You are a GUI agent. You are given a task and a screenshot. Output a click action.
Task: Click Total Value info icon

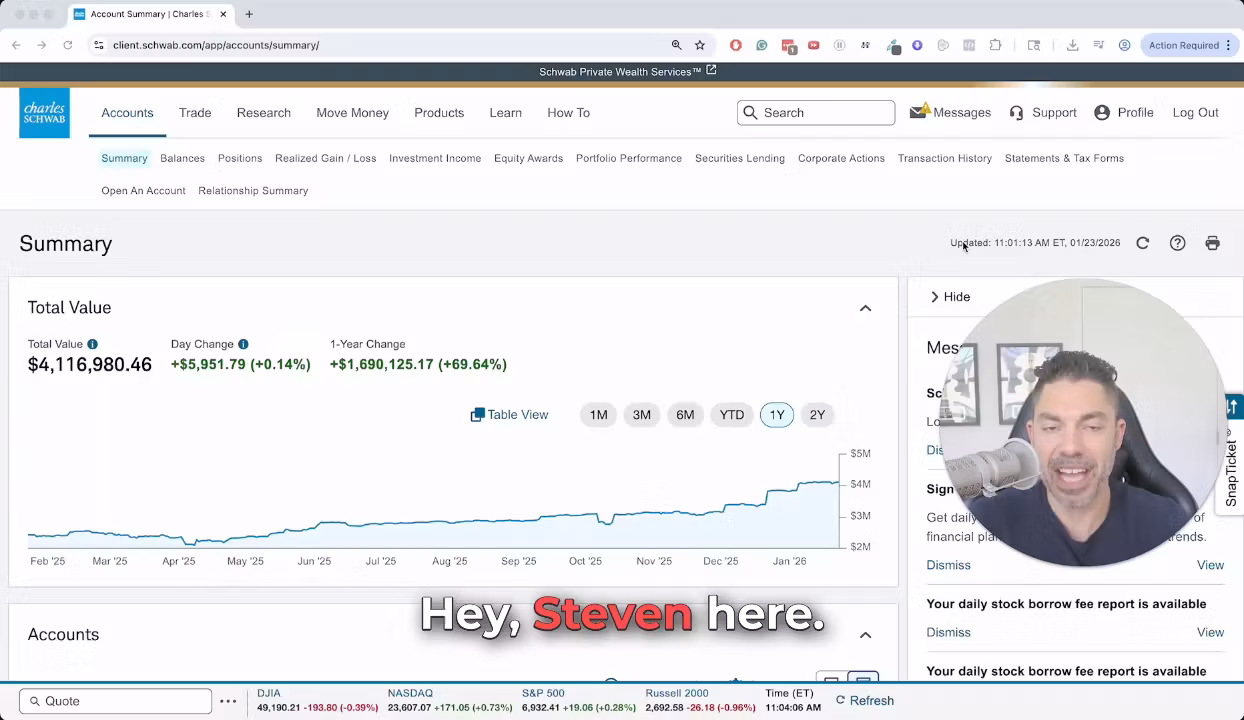(x=92, y=344)
